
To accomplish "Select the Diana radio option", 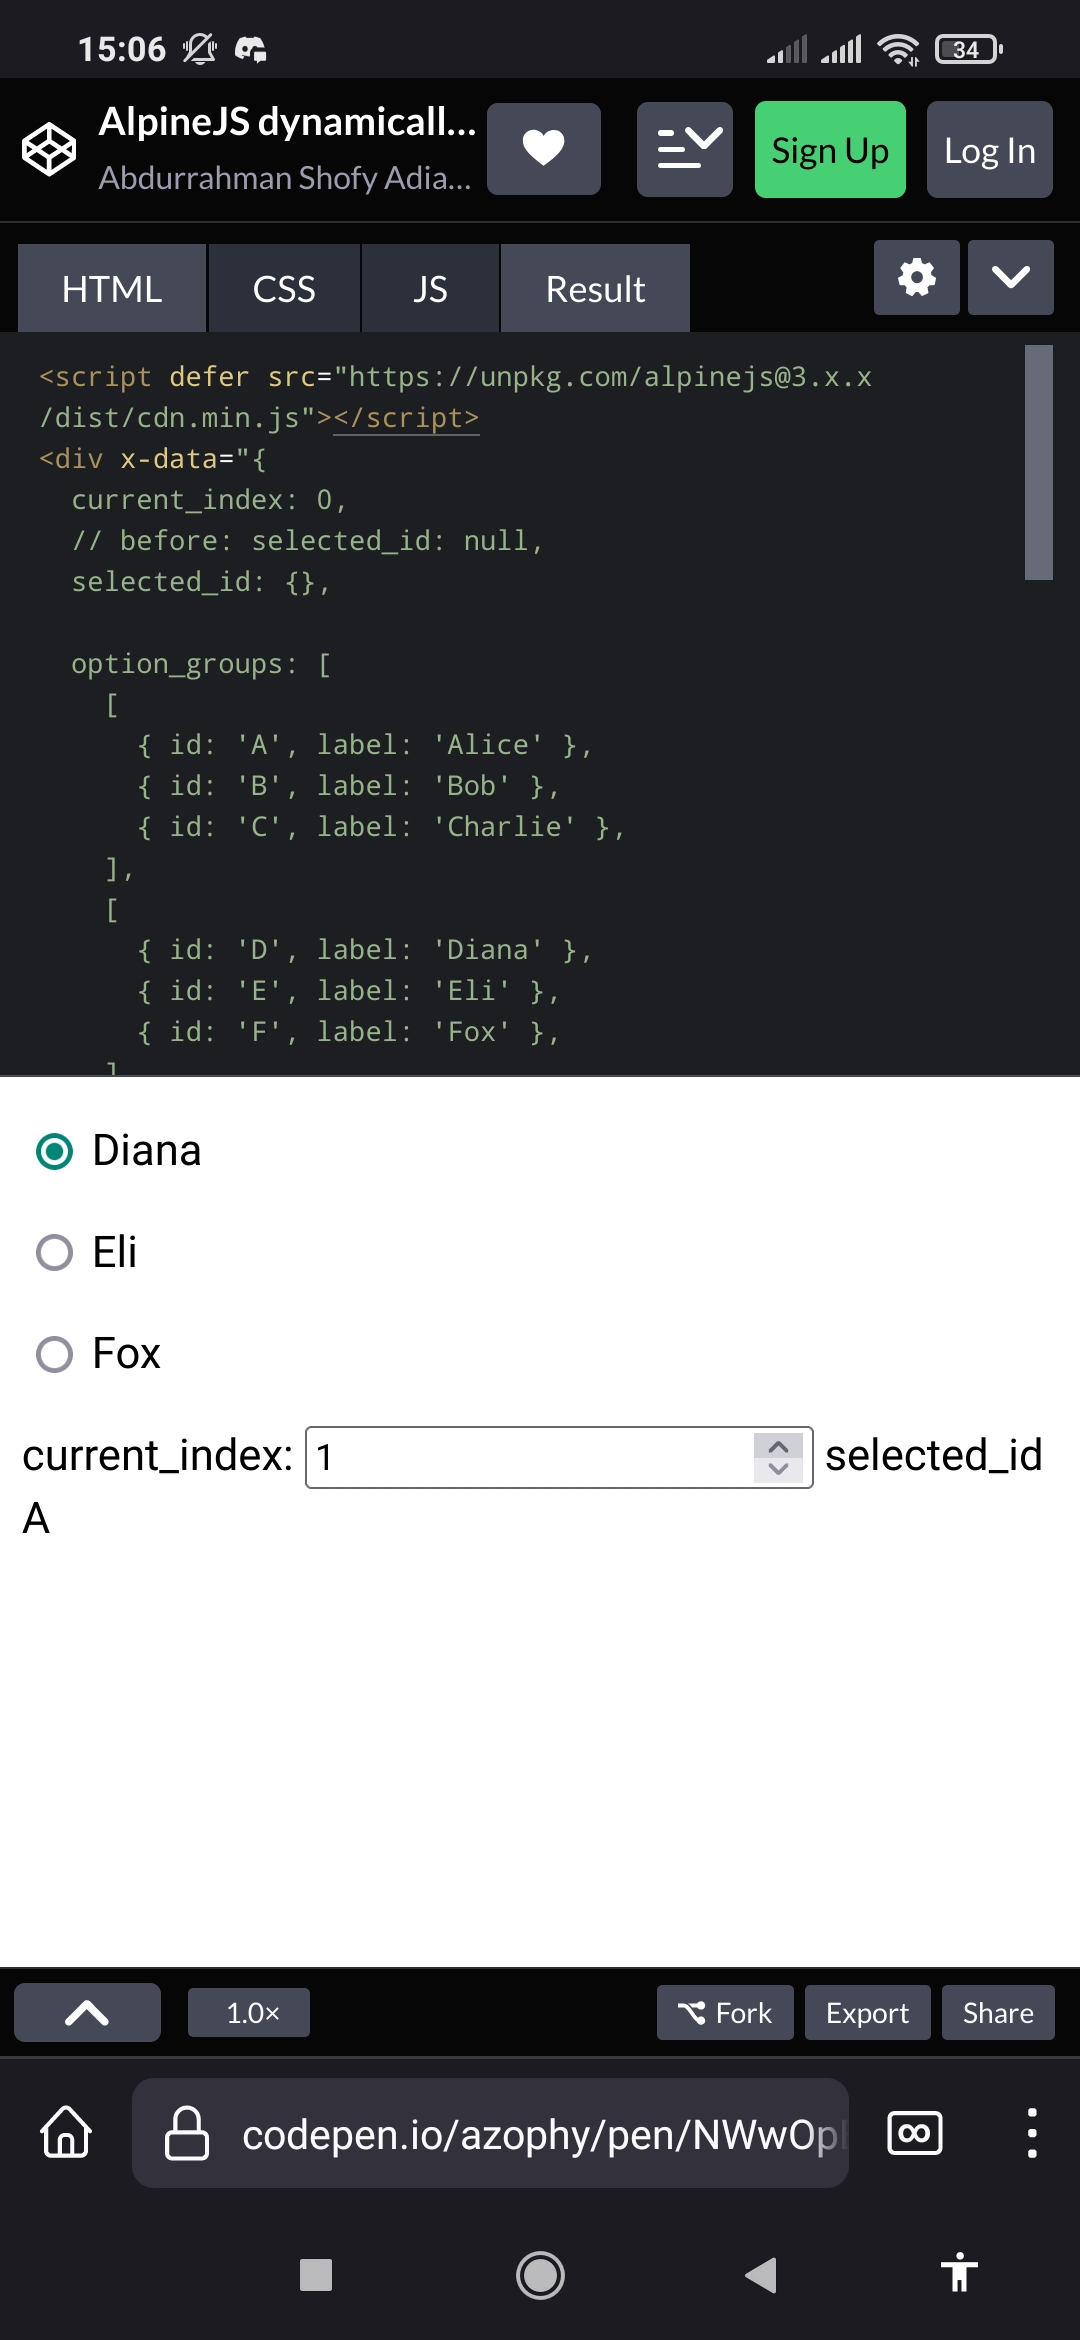I will pos(56,1152).
